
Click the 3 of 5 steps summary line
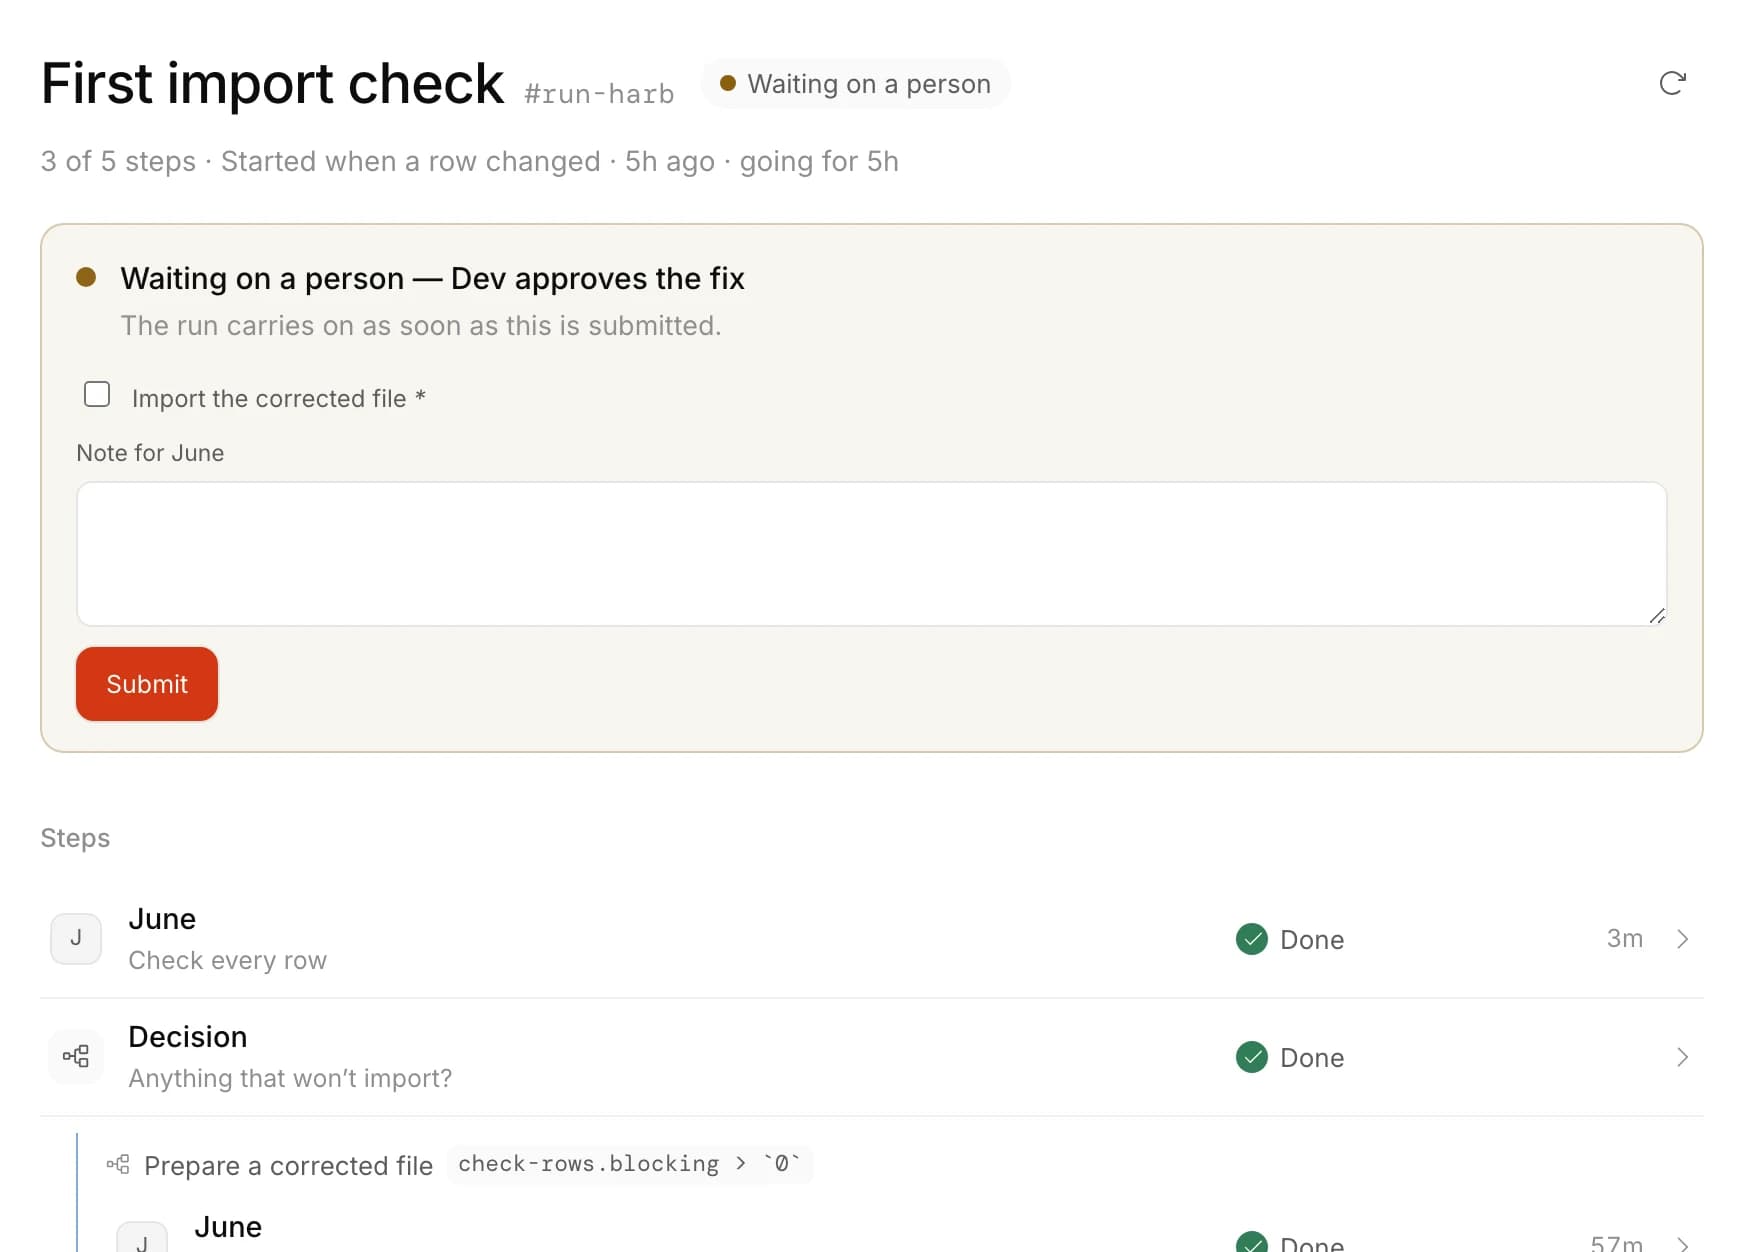469,162
